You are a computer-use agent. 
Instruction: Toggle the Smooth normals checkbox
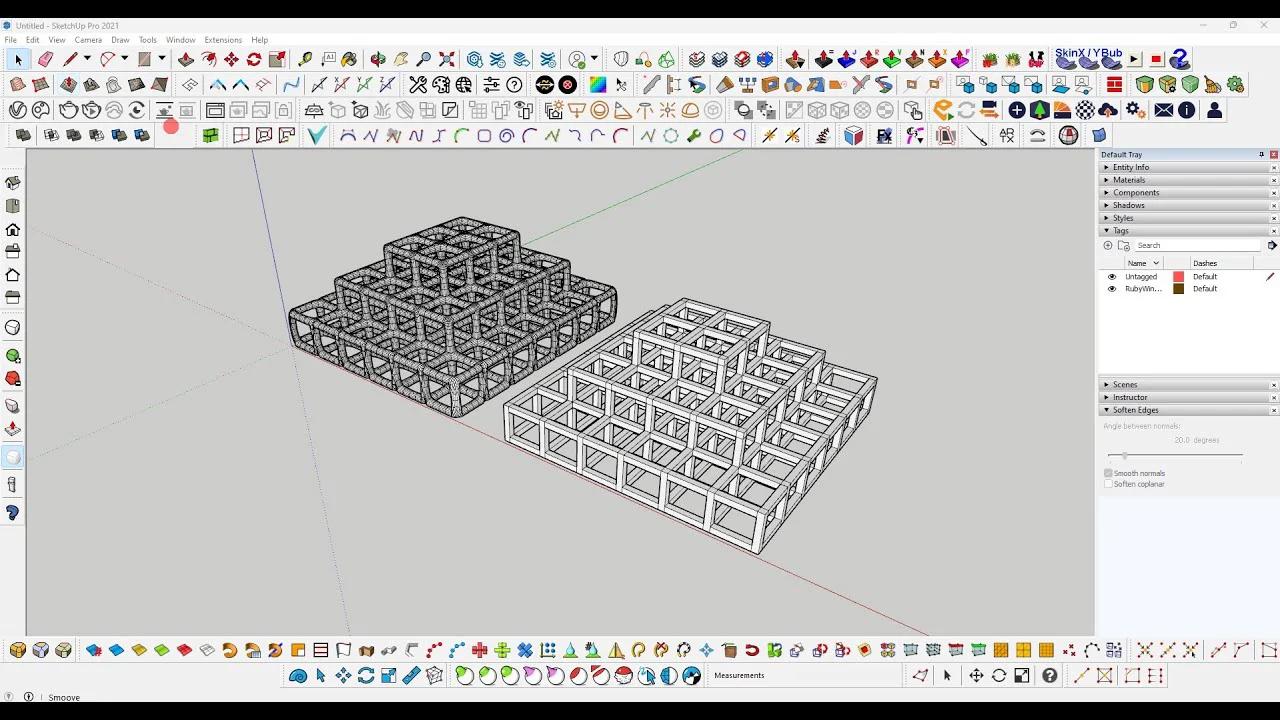pyautogui.click(x=1108, y=473)
